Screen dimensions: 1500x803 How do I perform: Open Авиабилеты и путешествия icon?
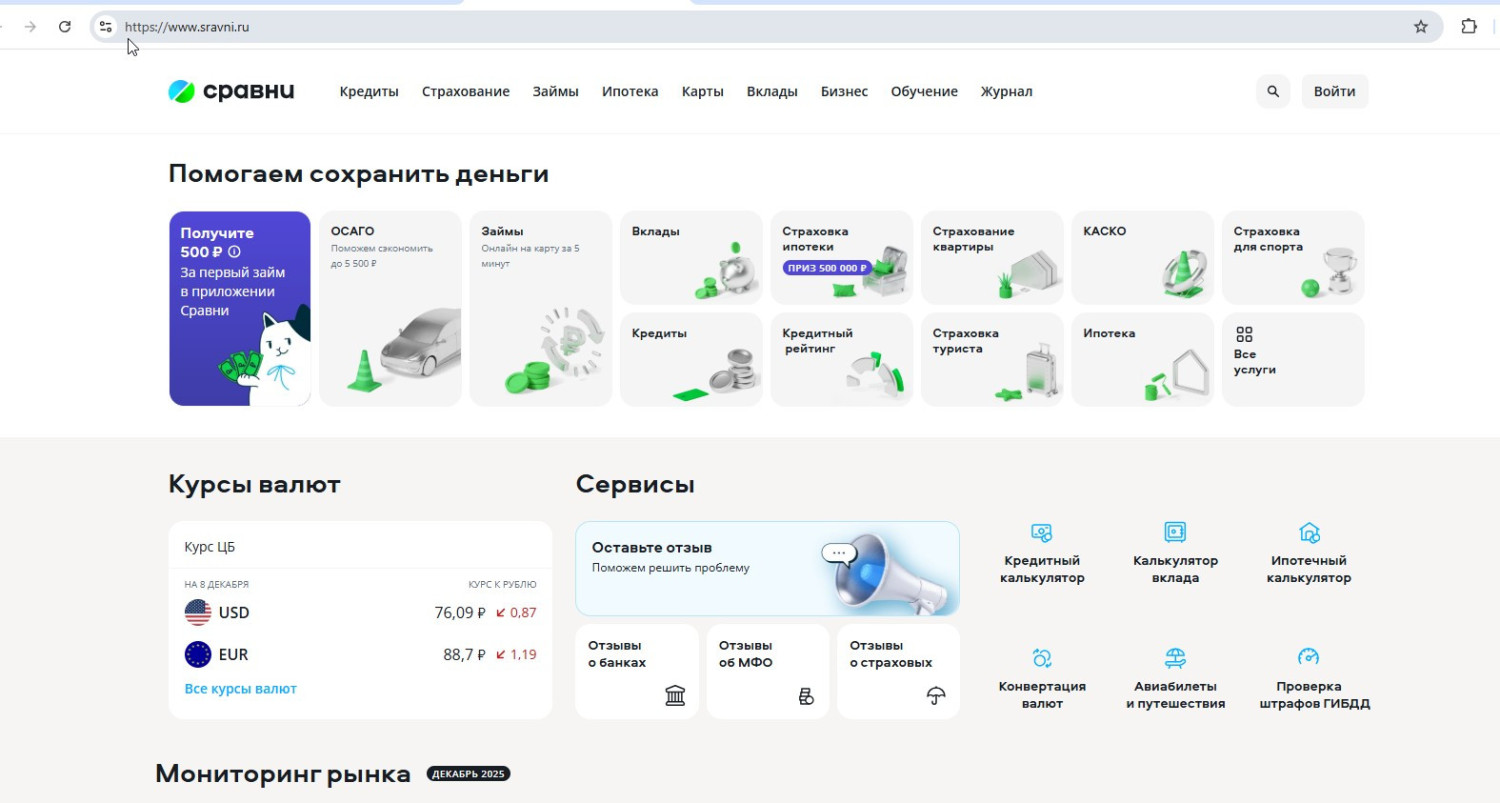[1175, 658]
